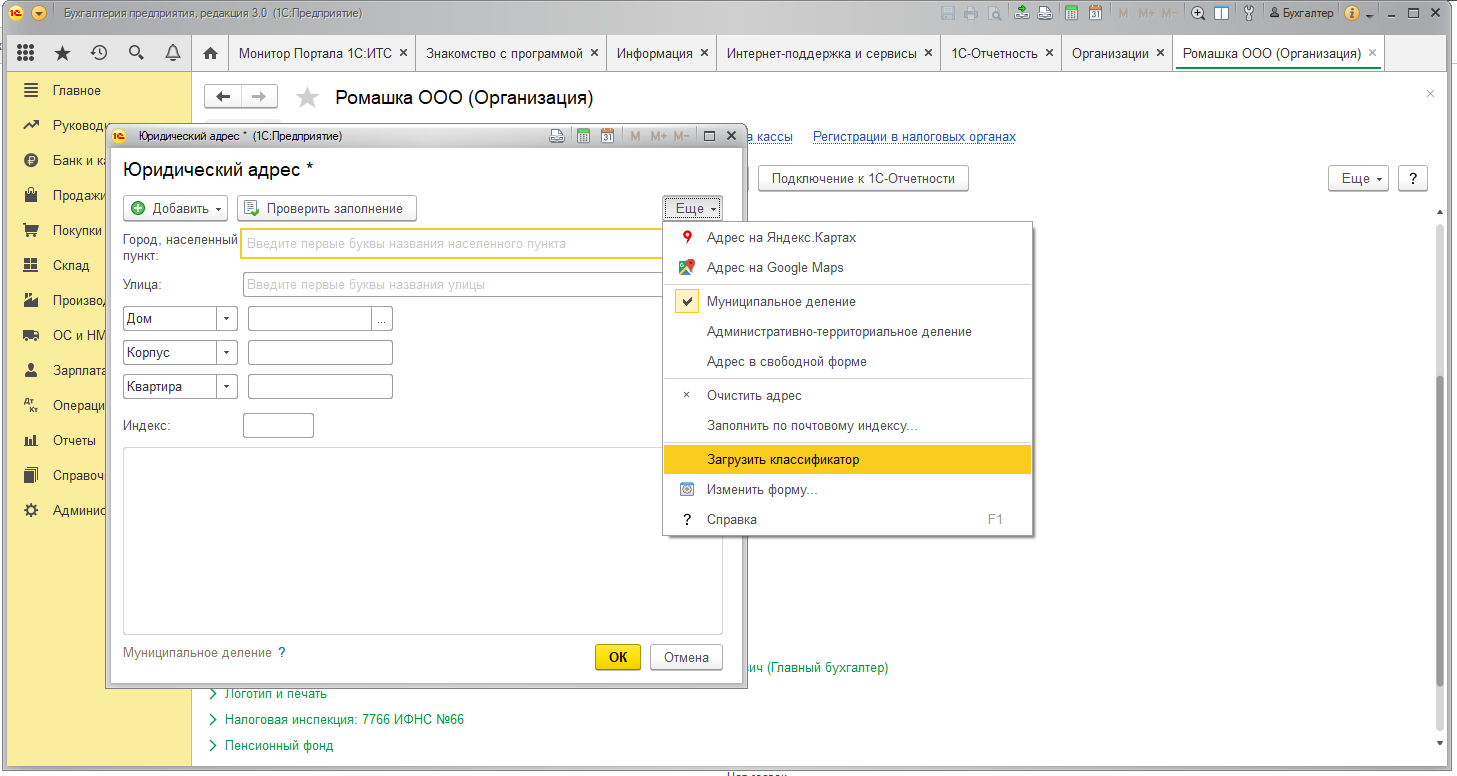Click help question mark button on form

click(1412, 178)
